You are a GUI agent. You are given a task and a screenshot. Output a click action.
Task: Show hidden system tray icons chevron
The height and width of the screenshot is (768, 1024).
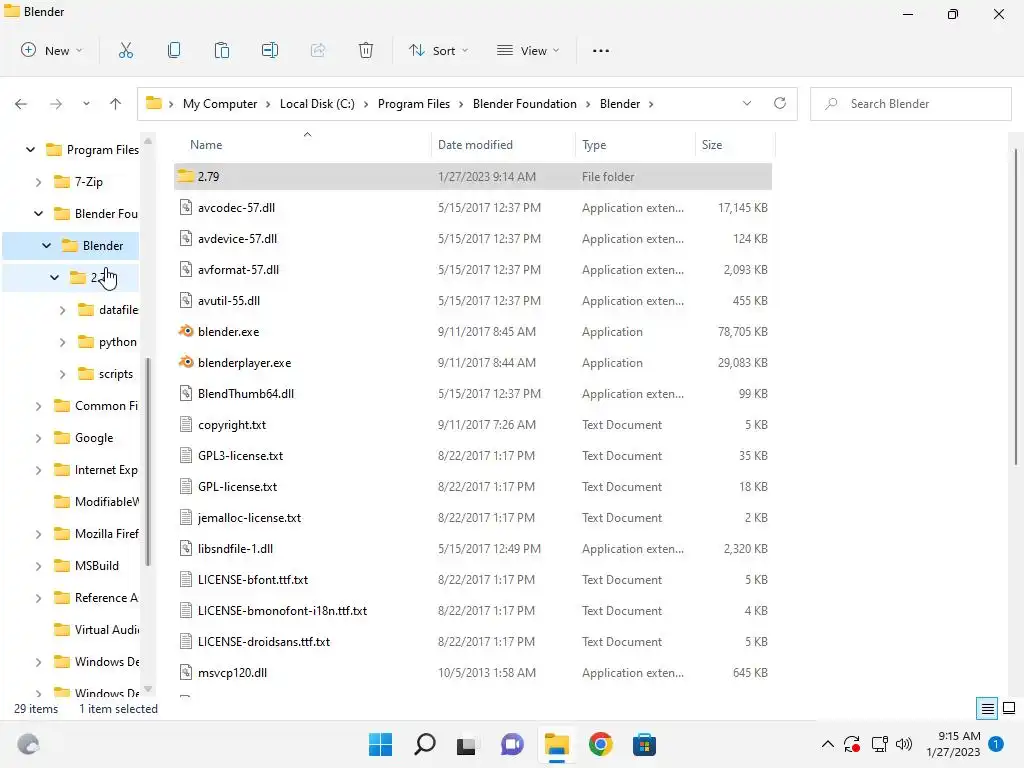click(827, 744)
